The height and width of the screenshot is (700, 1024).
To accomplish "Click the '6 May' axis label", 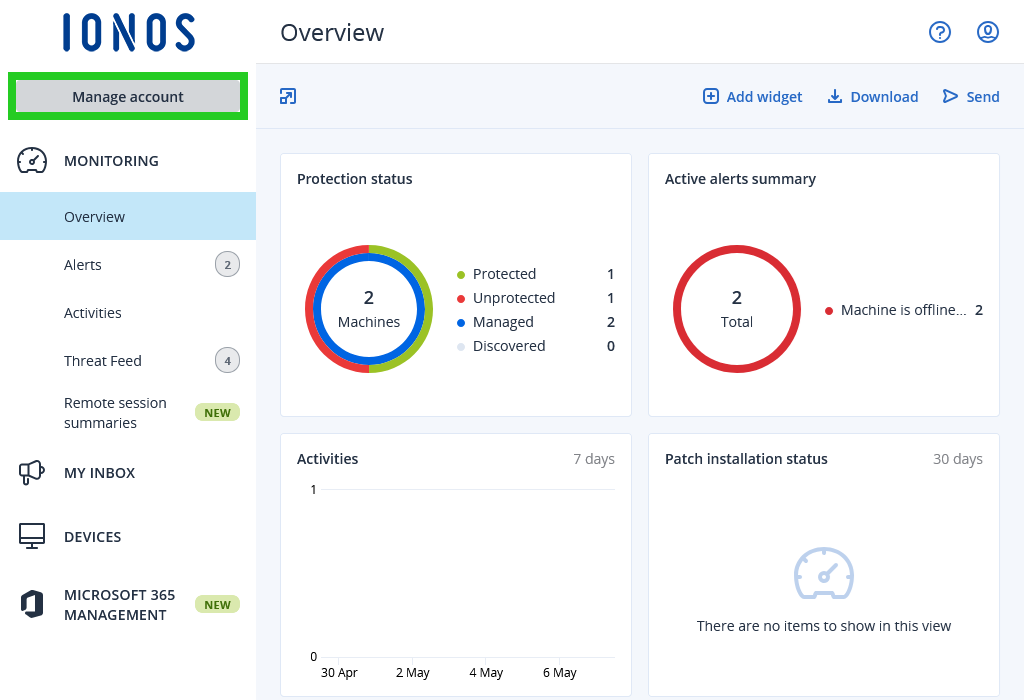I will click(x=560, y=673).
